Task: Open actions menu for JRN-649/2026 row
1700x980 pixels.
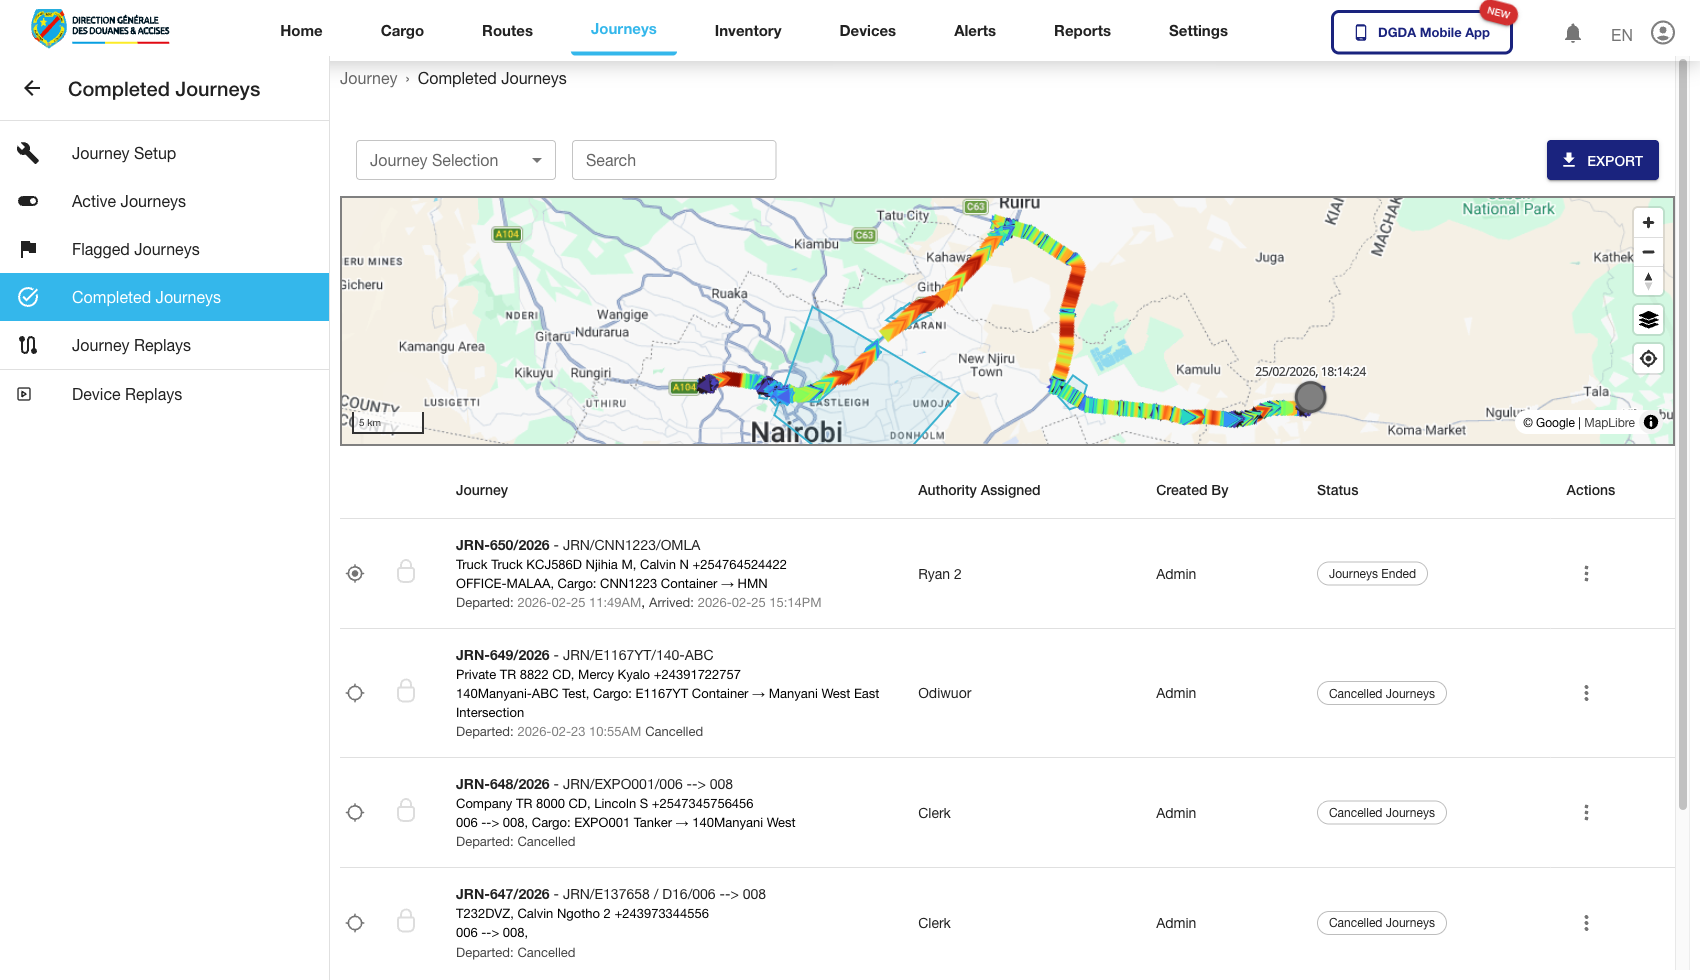Action: tap(1586, 693)
